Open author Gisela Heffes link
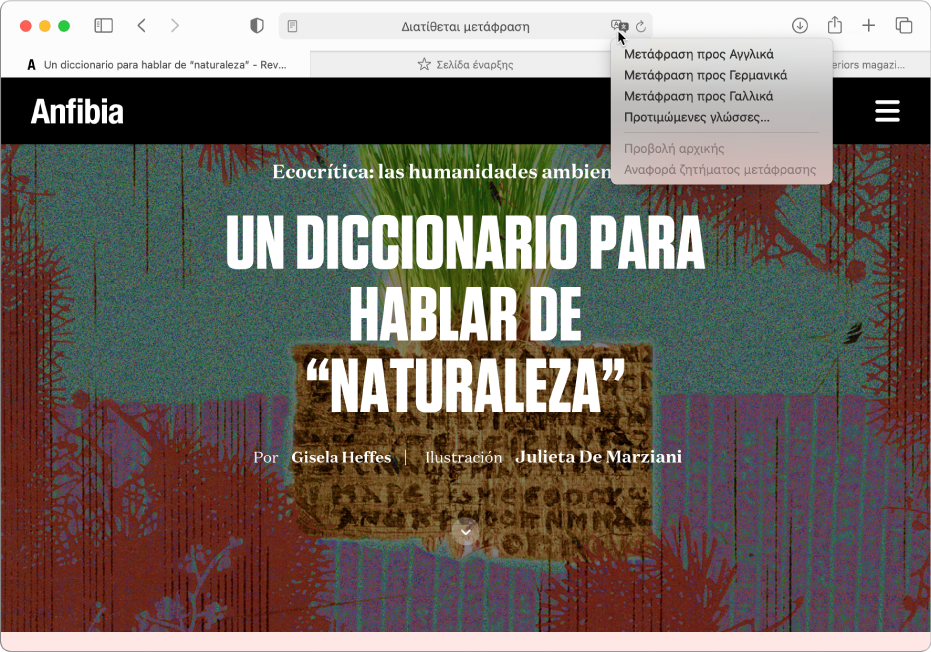 click(x=341, y=457)
